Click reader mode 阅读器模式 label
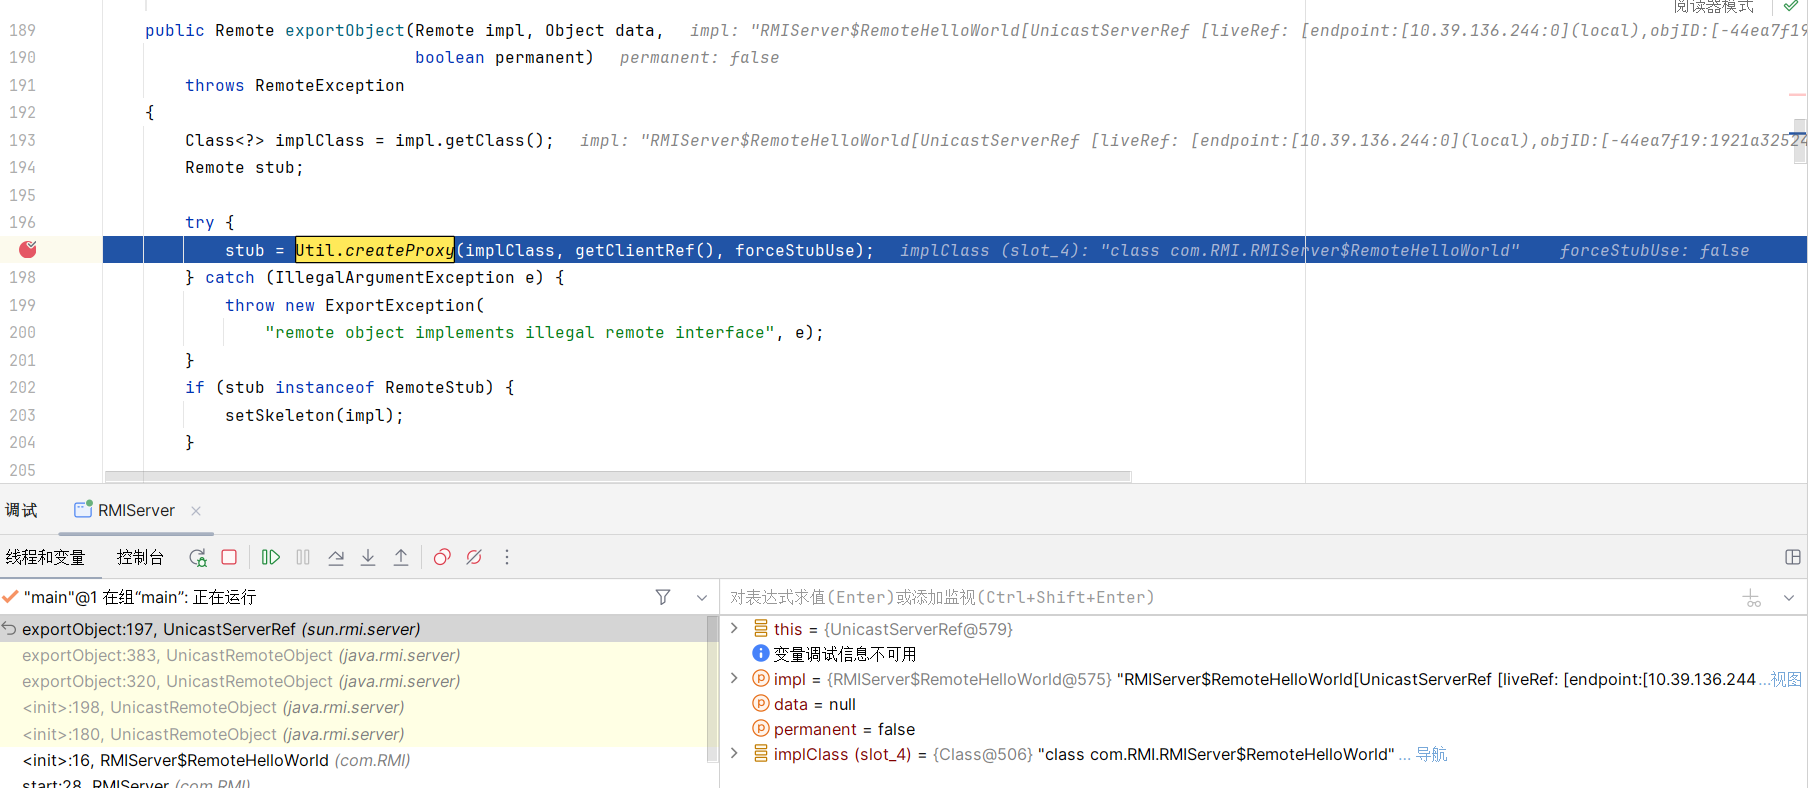Image resolution: width=1812 pixels, height=788 pixels. (x=1714, y=6)
